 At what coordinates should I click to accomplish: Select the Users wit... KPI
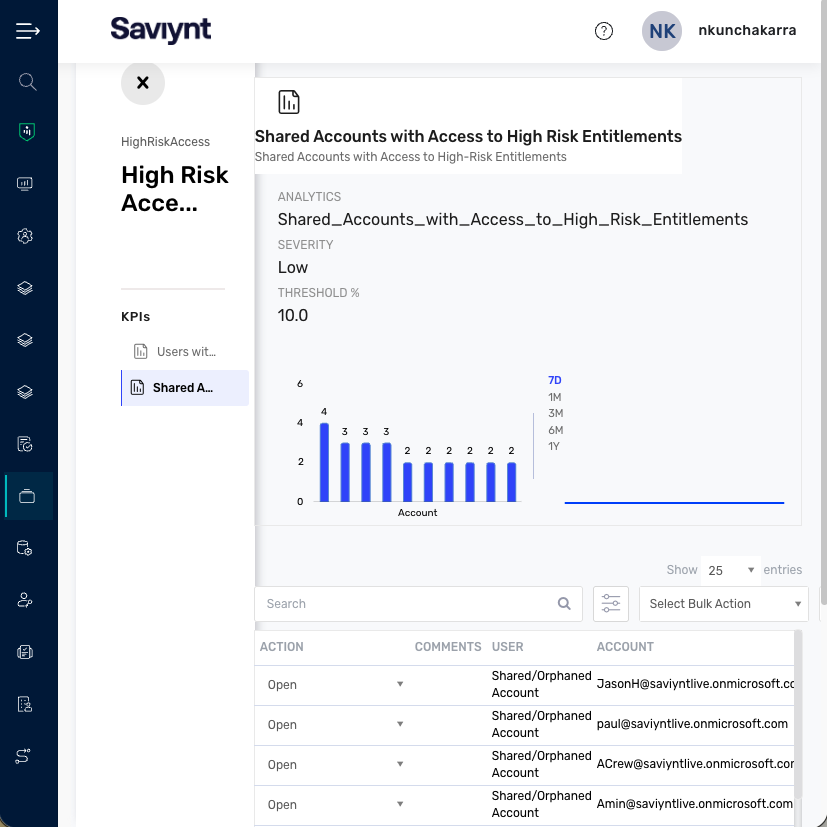pyautogui.click(x=185, y=351)
